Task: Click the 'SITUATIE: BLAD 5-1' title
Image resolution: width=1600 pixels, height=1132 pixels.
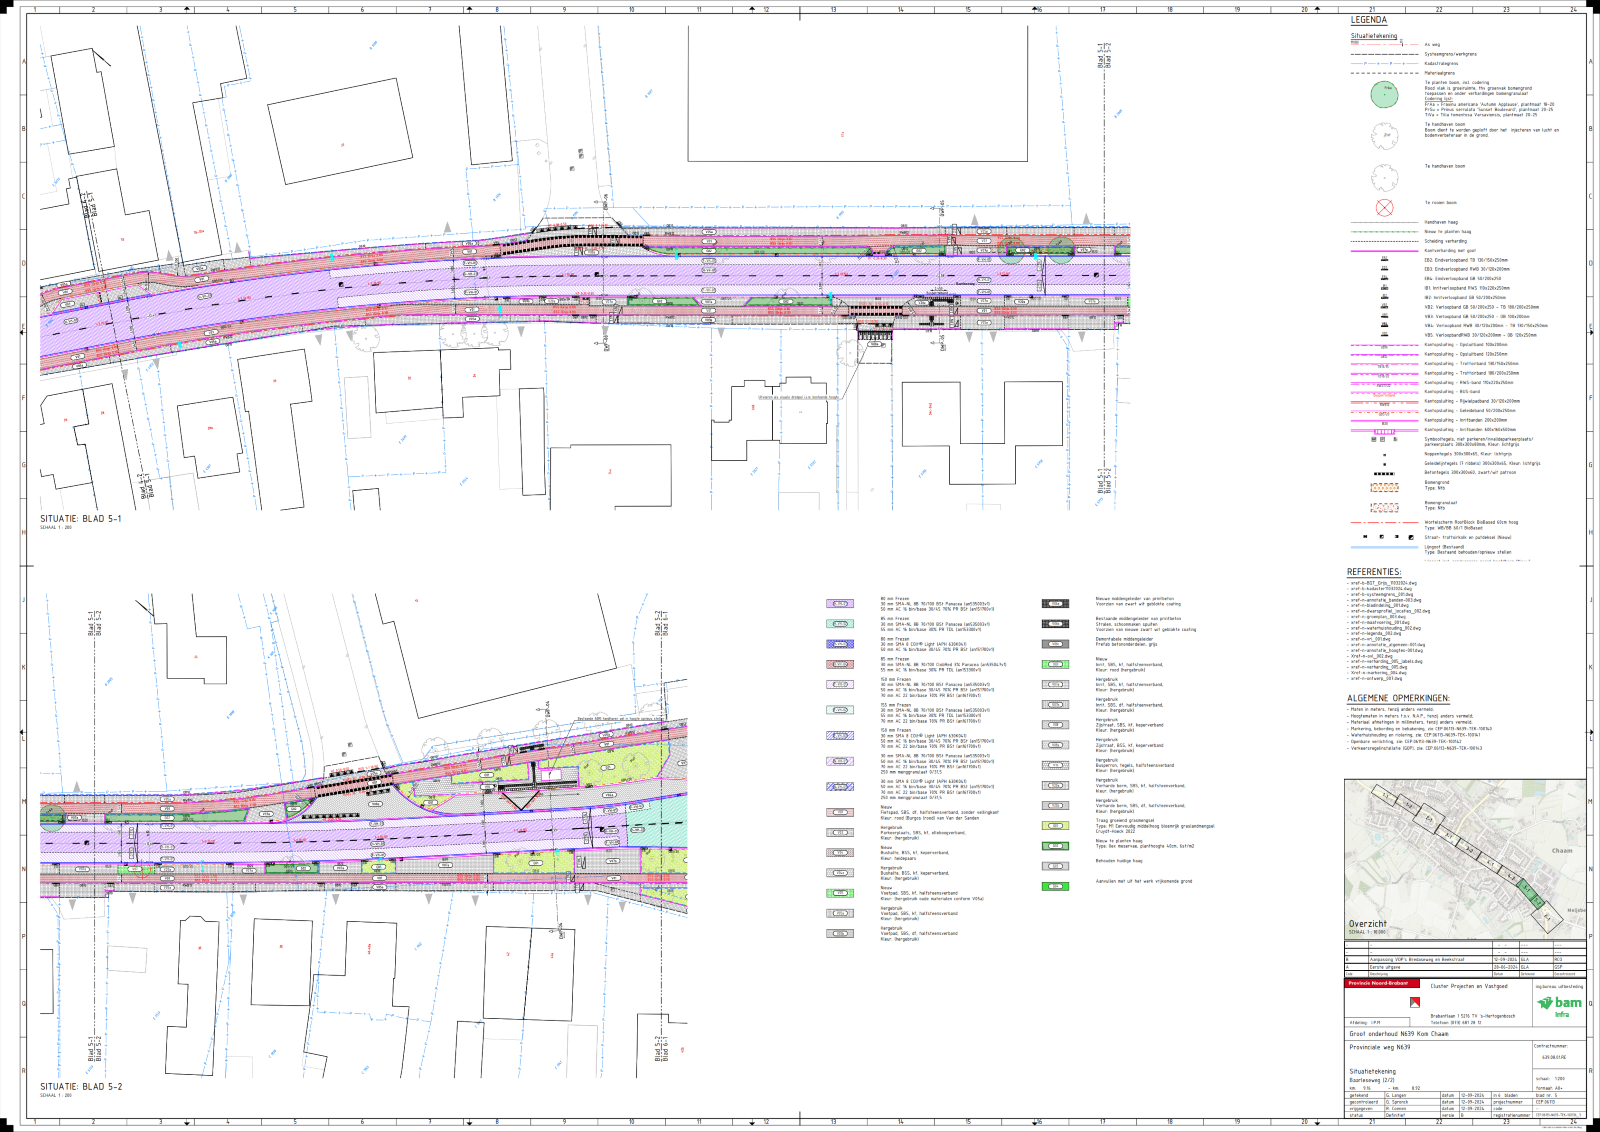Action: coord(81,519)
